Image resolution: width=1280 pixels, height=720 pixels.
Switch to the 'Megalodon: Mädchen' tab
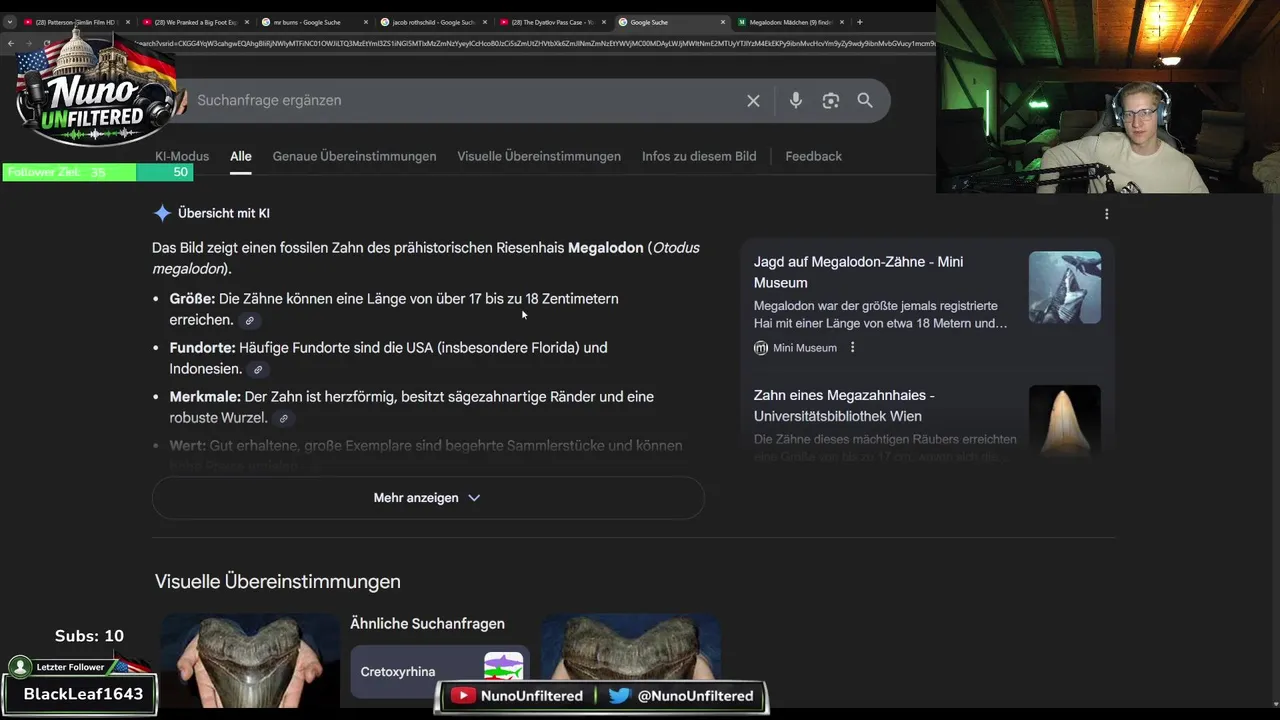[790, 22]
